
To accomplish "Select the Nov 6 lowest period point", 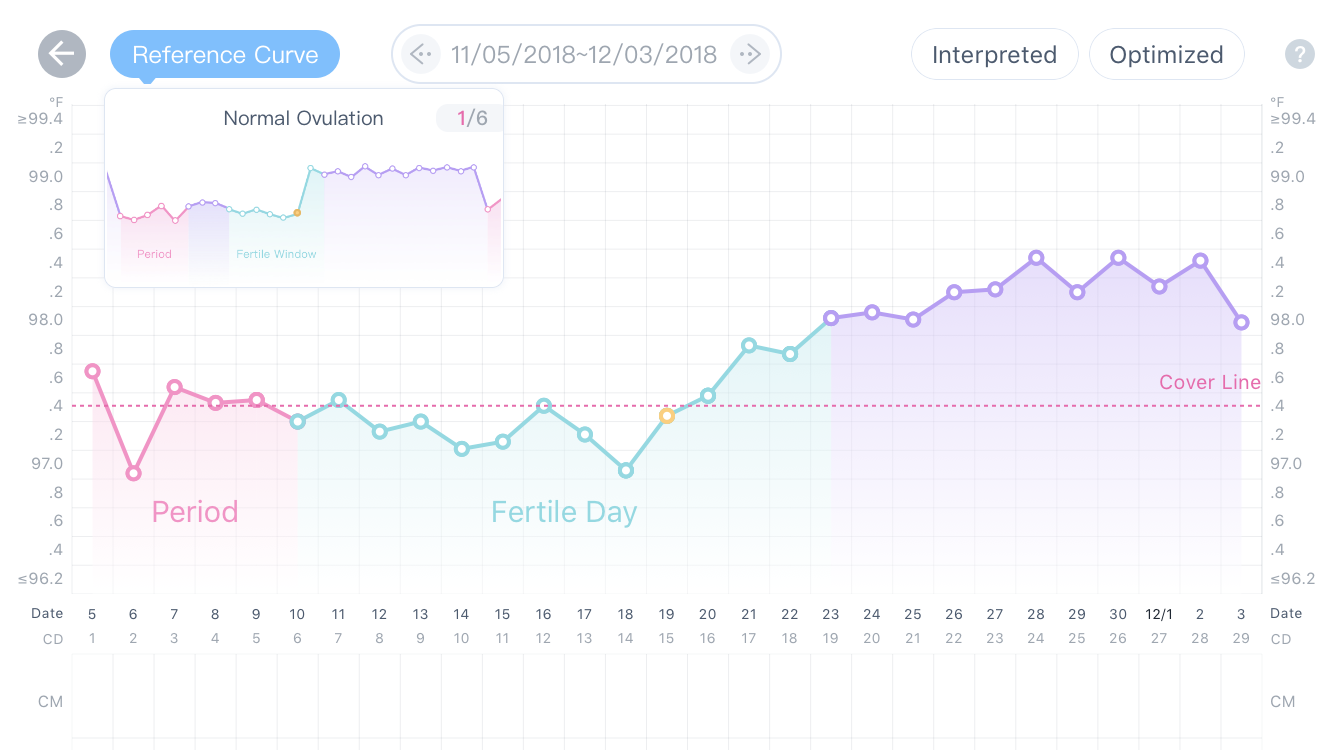I will click(133, 473).
